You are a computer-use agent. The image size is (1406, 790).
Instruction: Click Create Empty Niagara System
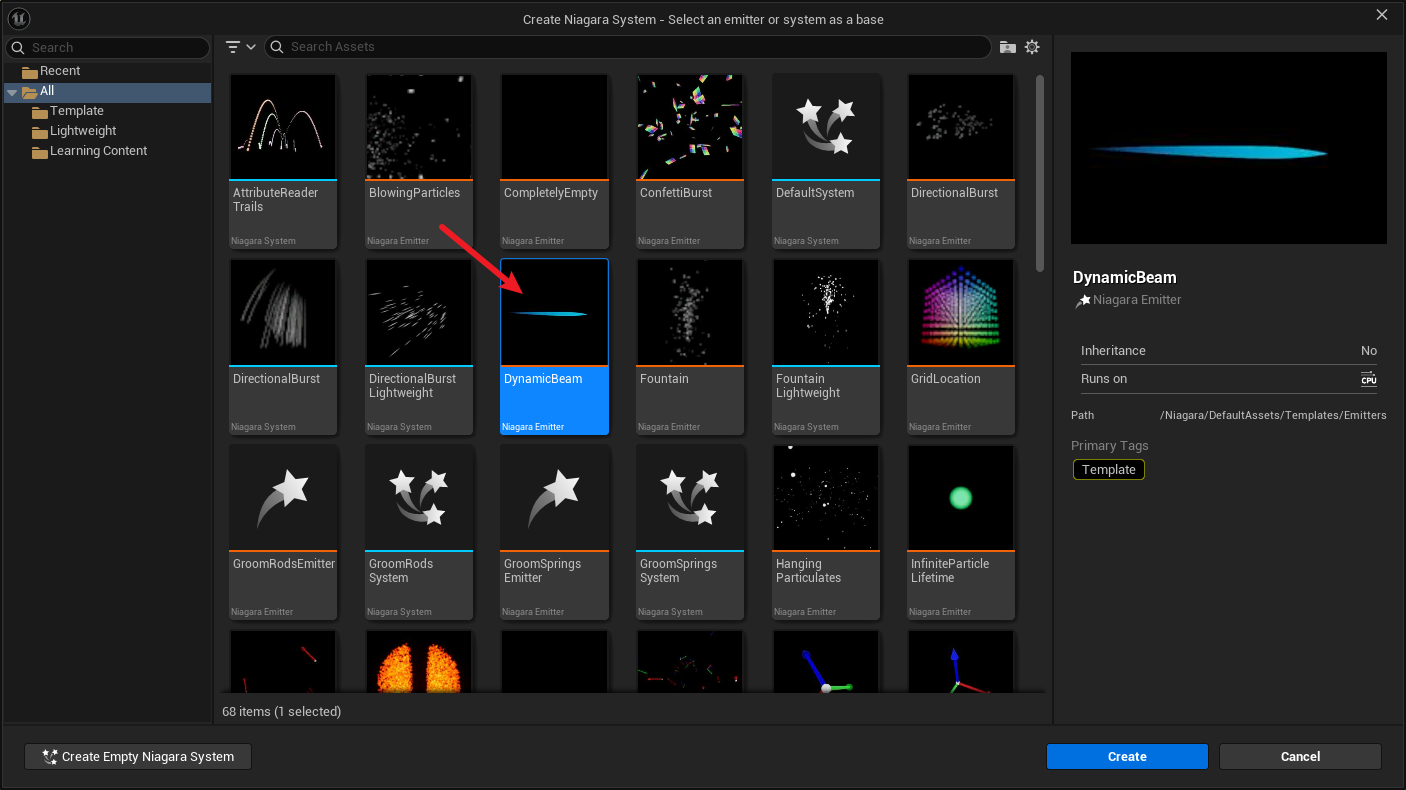pyautogui.click(x=138, y=757)
